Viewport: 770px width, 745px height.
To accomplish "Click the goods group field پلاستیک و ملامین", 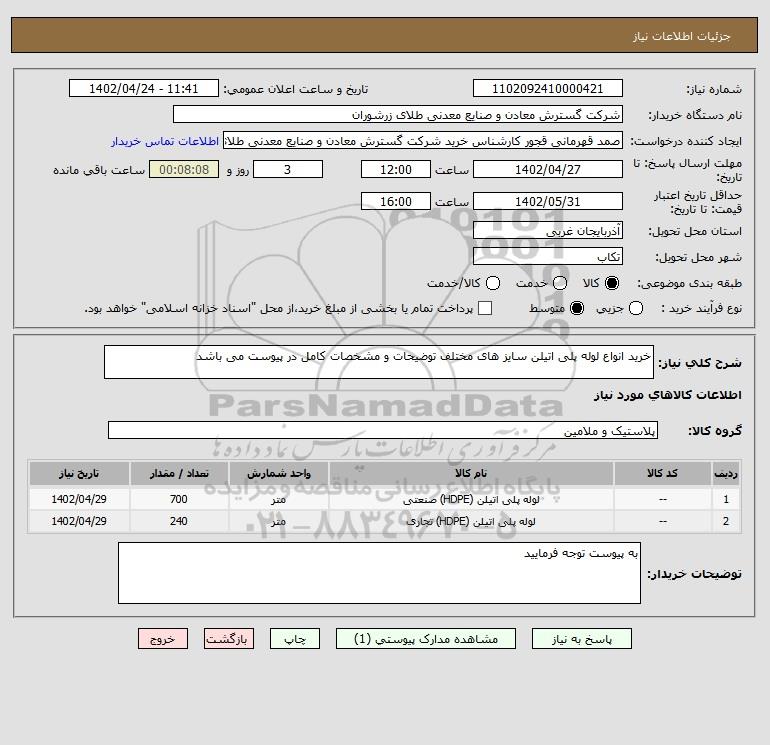I will (383, 431).
